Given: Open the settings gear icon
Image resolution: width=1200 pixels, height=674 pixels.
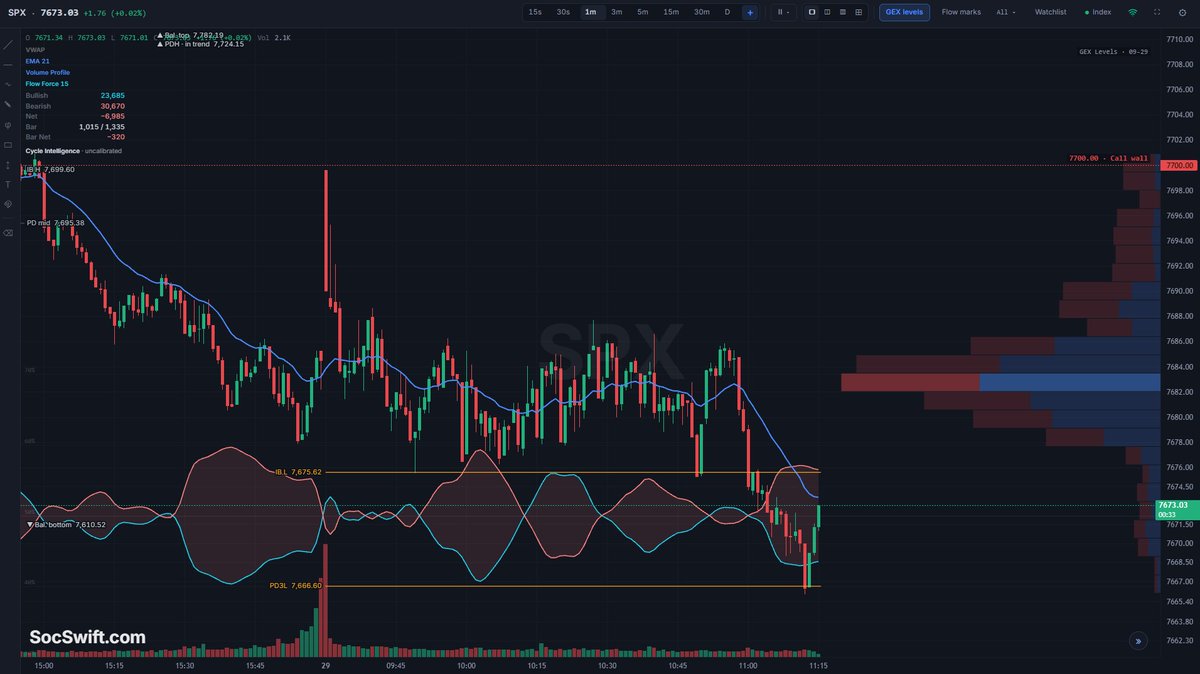Looking at the screenshot, I should 1183,12.
